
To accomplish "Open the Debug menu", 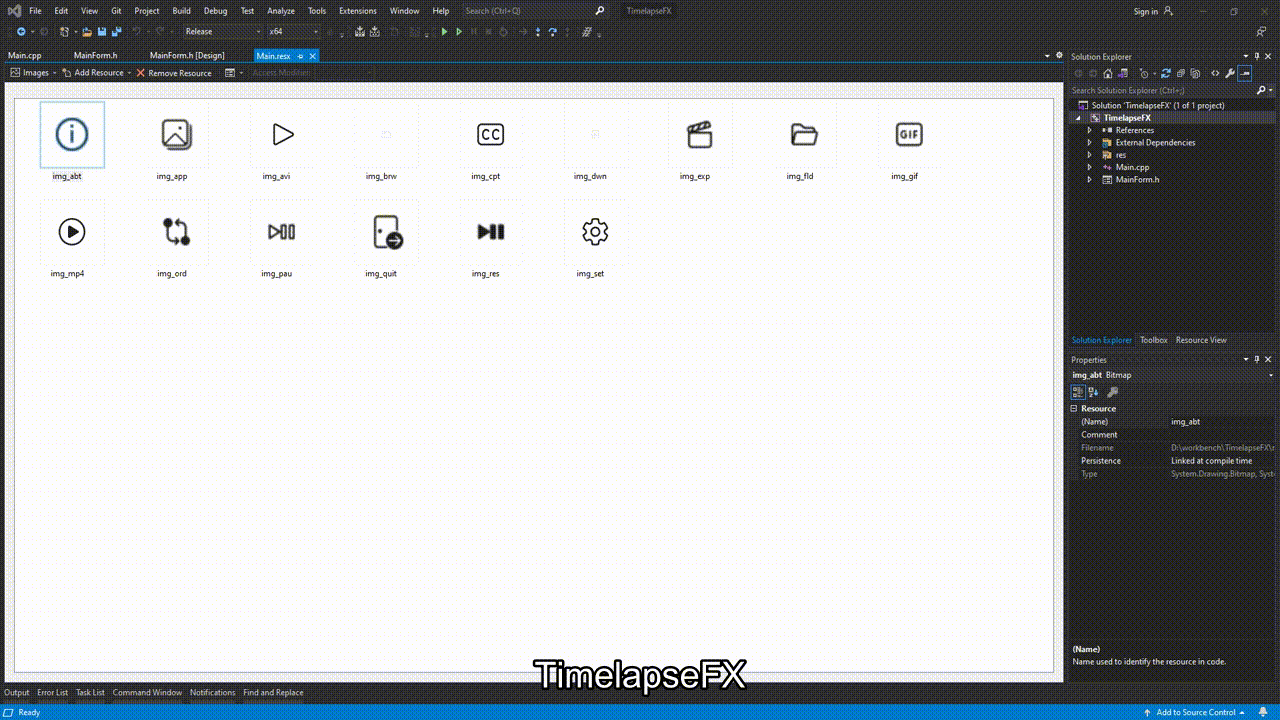I will [215, 11].
